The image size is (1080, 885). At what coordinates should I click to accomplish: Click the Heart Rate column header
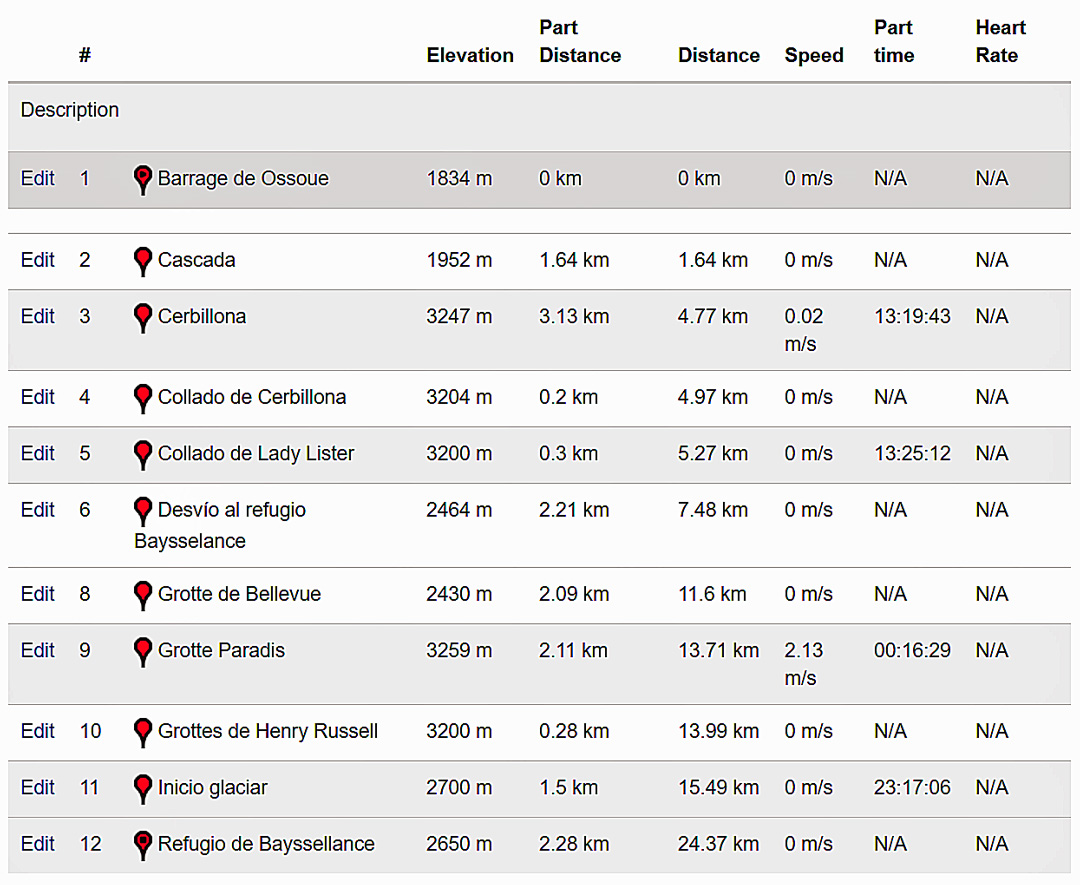pyautogui.click(x=1000, y=41)
